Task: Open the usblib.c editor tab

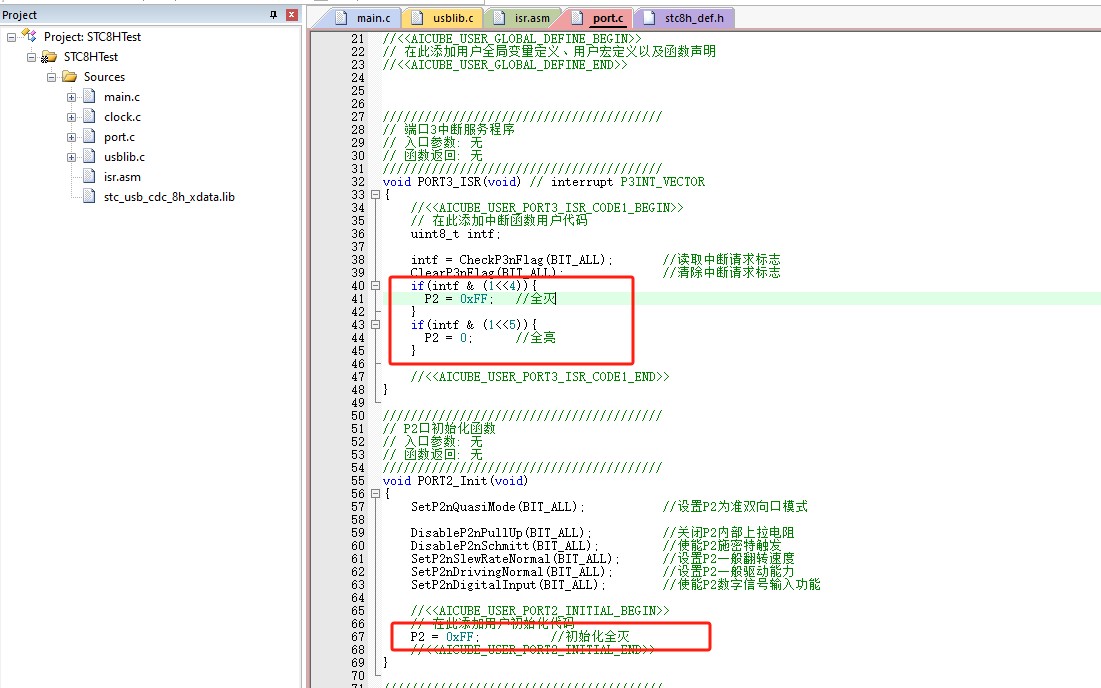Action: click(x=454, y=18)
